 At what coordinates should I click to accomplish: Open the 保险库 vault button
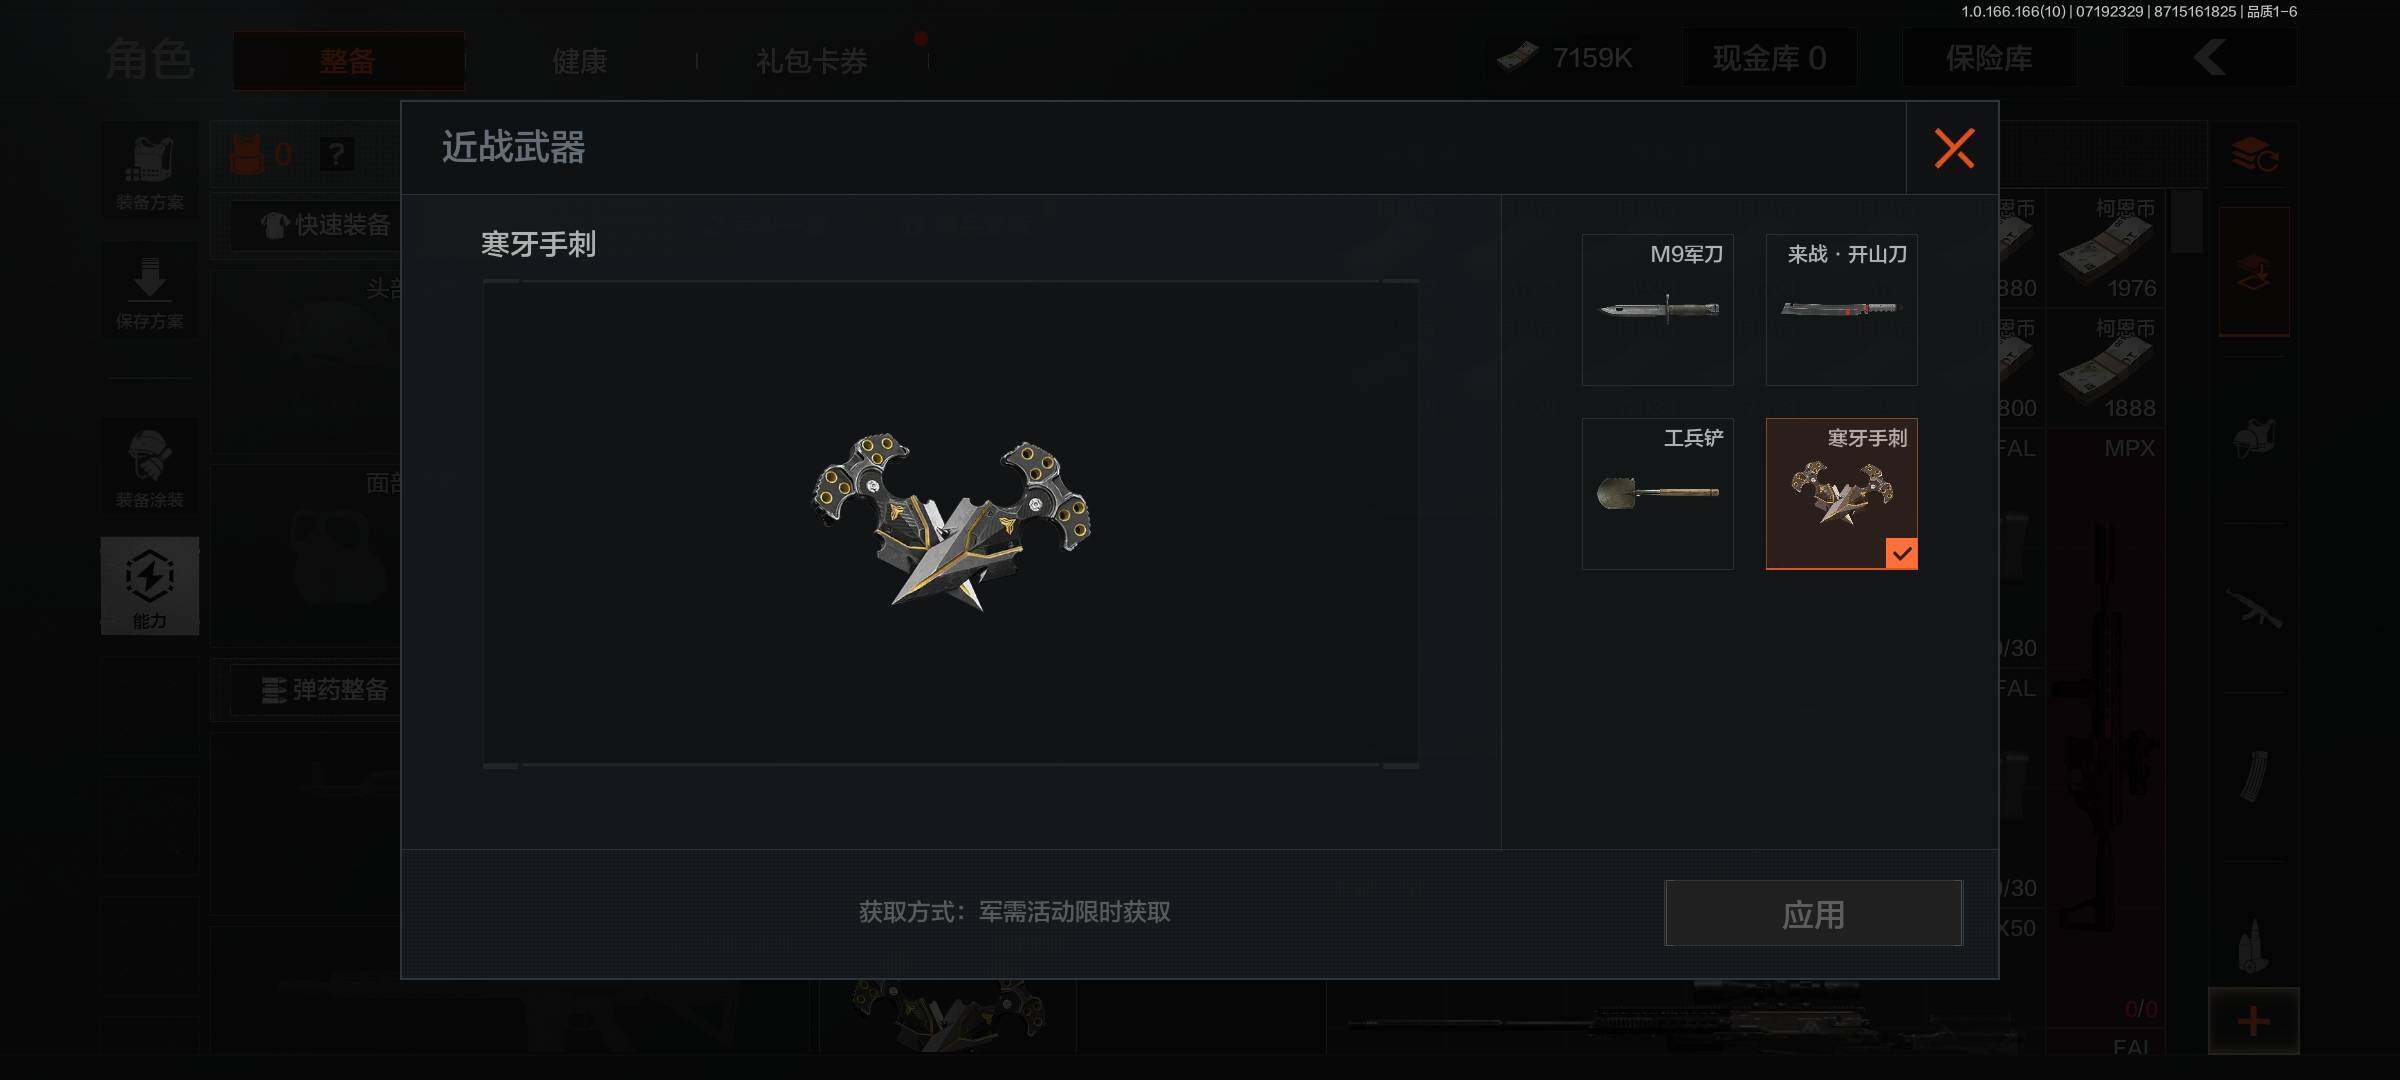(1988, 58)
